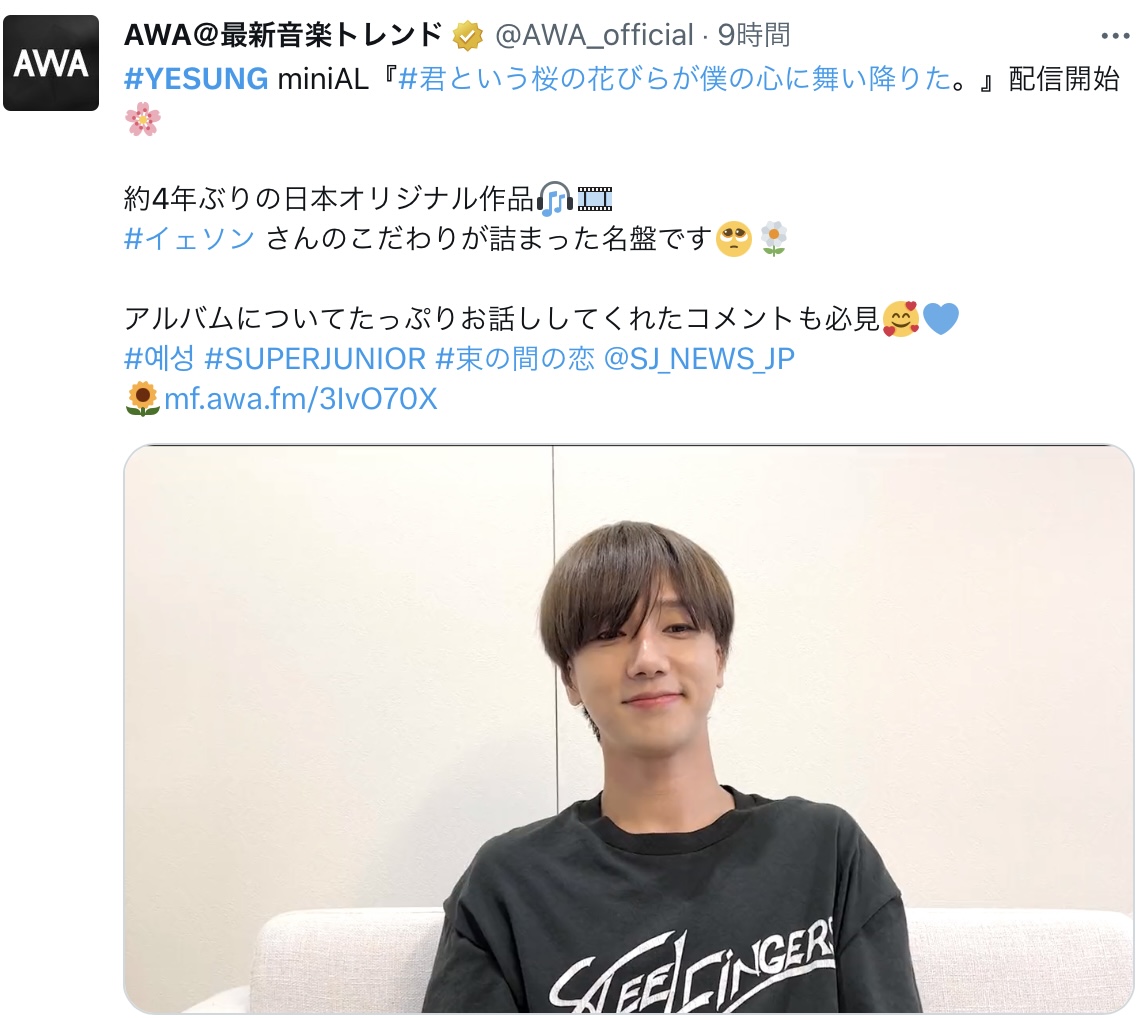This screenshot has width=1140, height=1018.
Task: Open the three-dot more options menu
Action: (1115, 36)
